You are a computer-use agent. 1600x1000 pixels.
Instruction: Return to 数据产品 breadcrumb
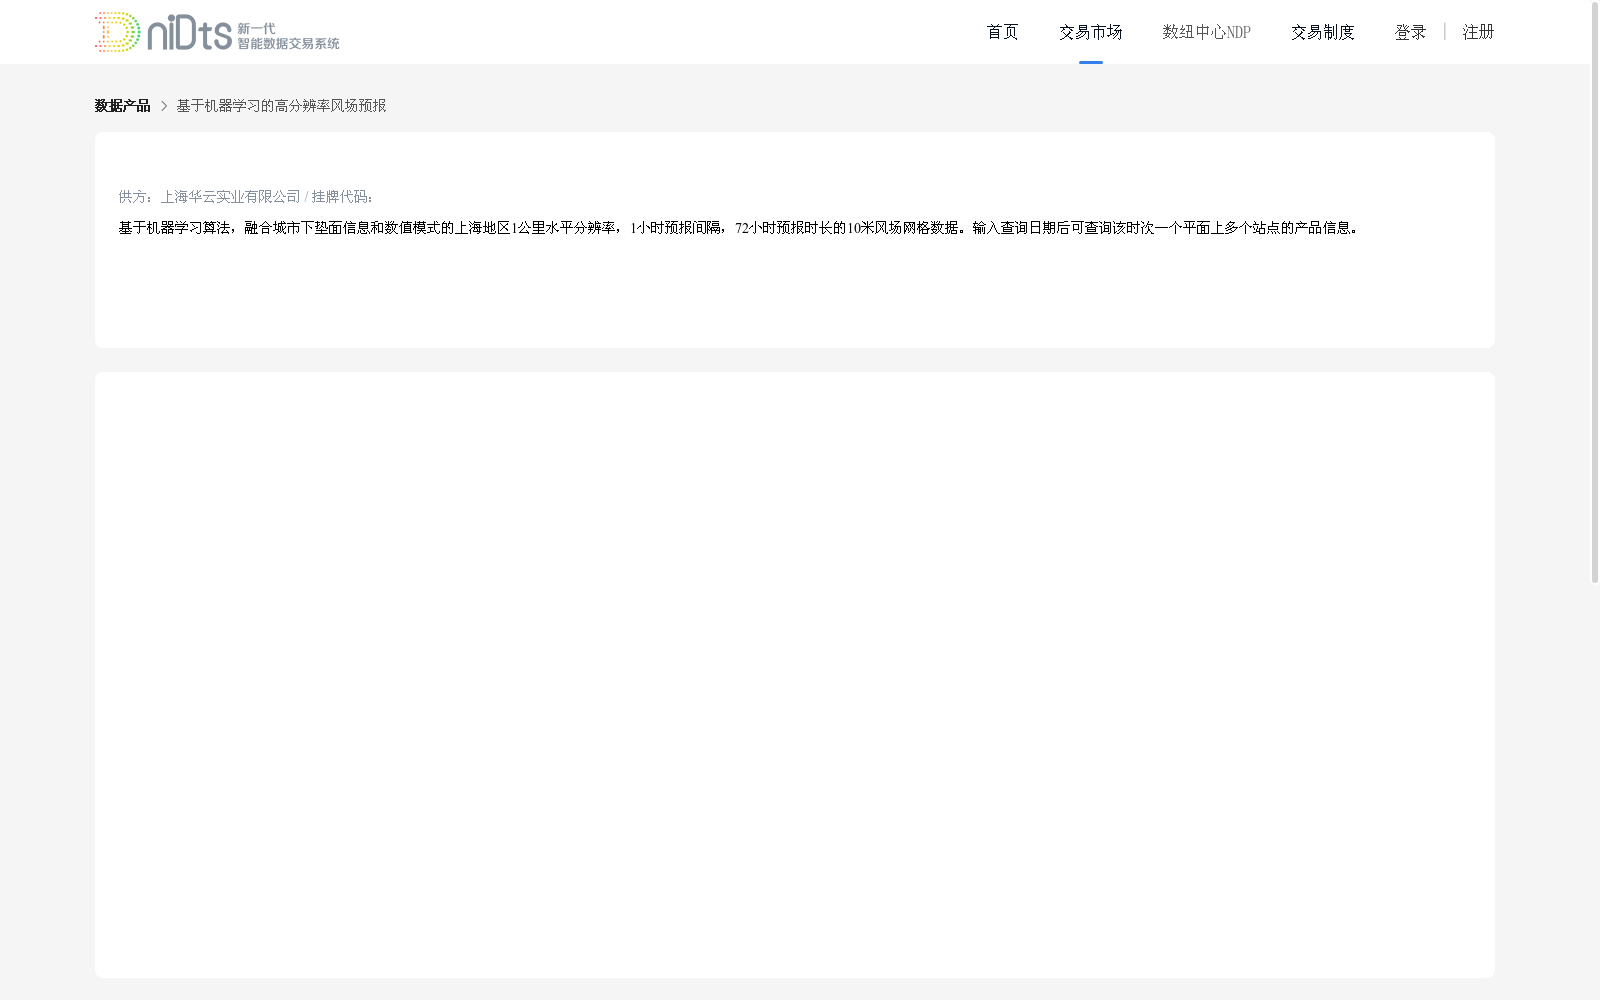[x=122, y=106]
